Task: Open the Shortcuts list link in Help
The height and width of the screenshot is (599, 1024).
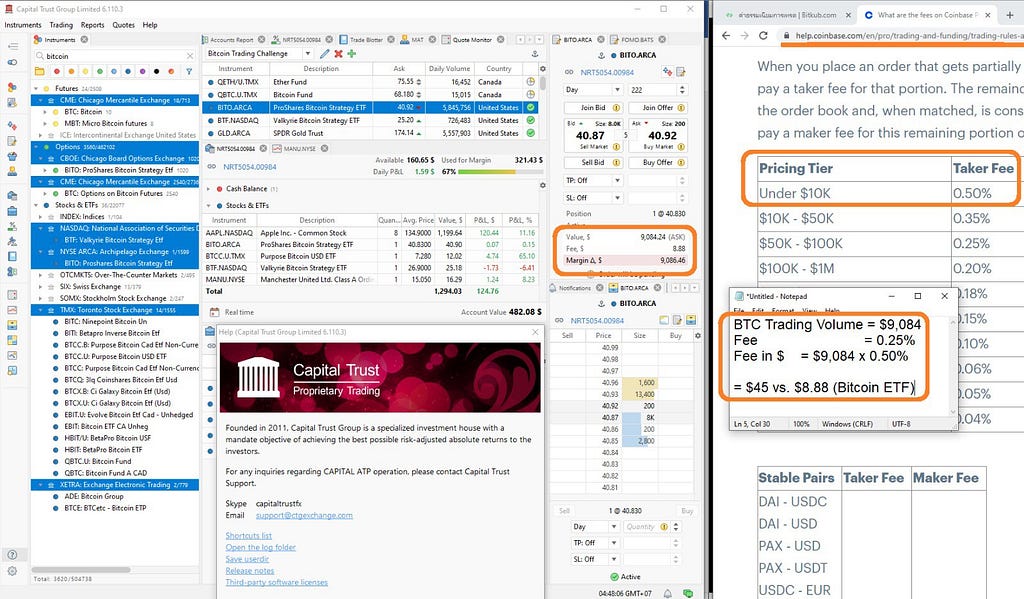Action: 248,536
